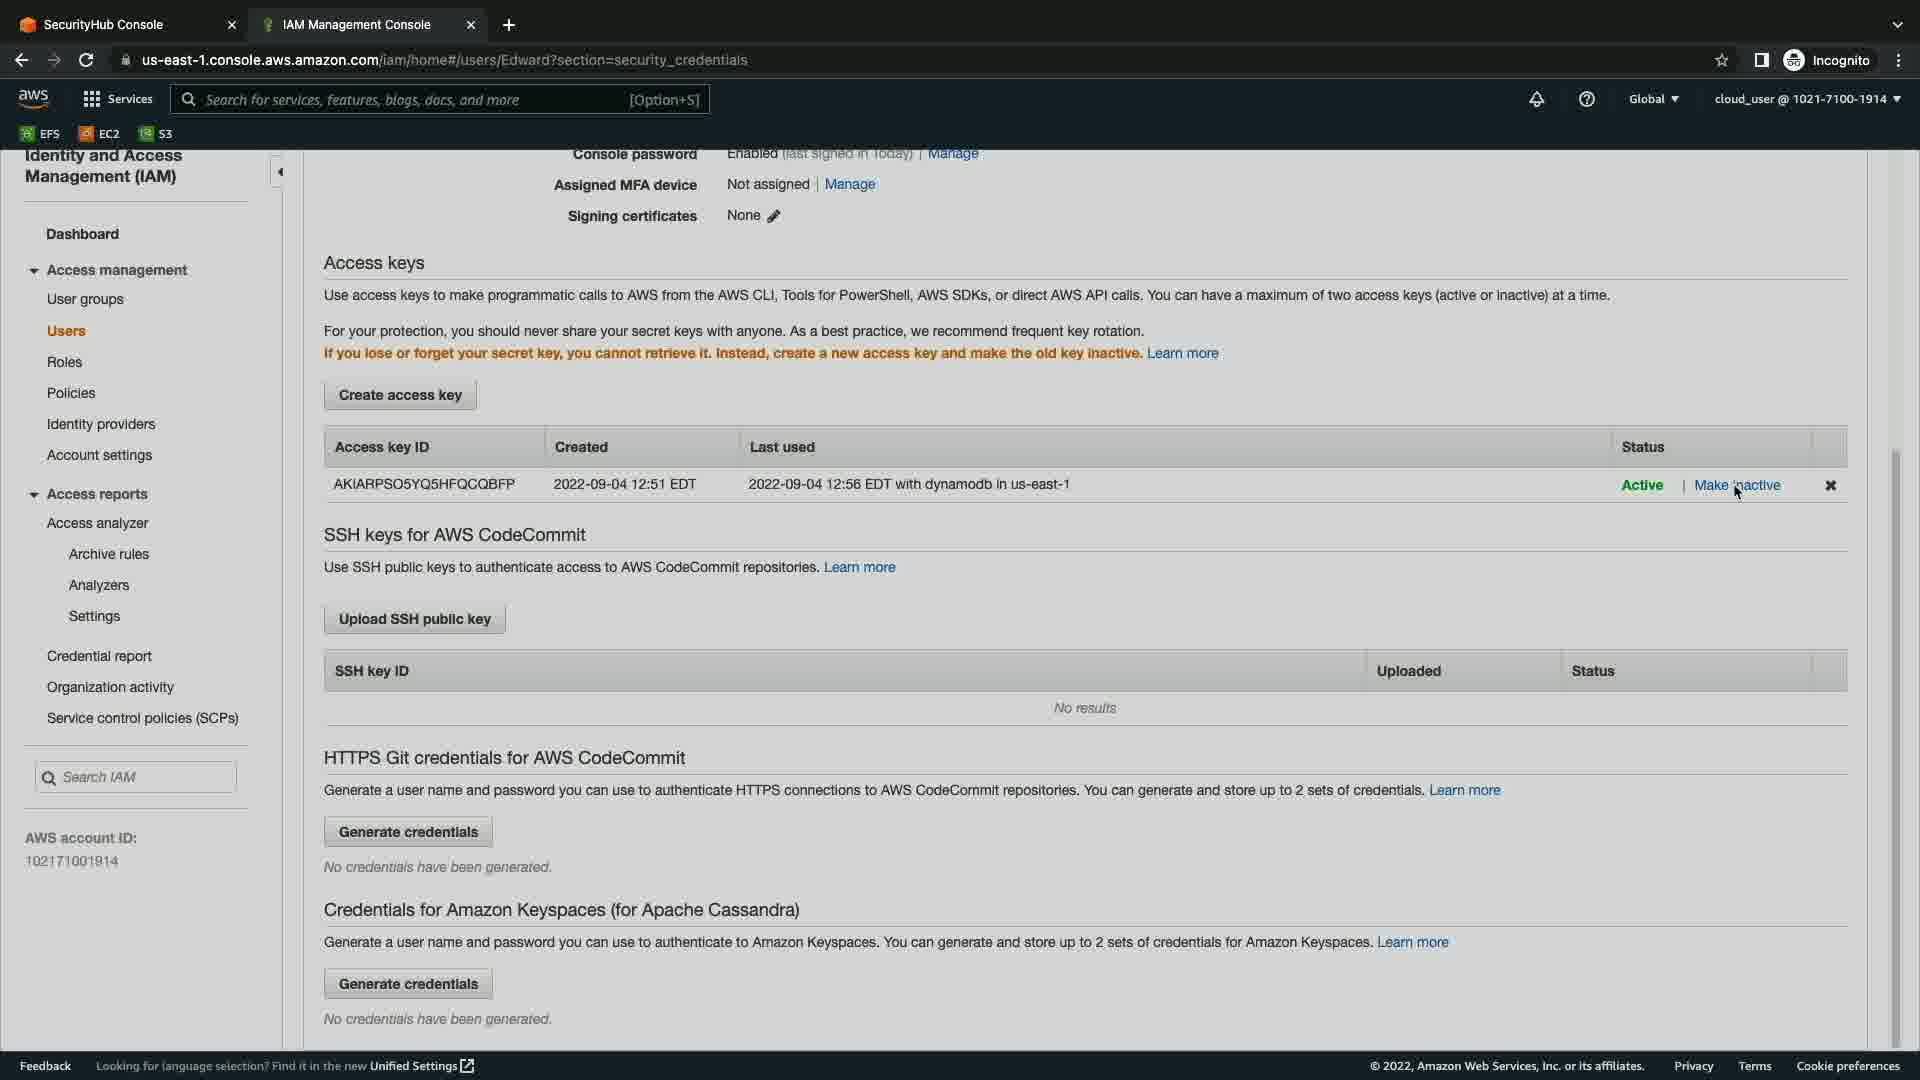Delete the access key with the X icon

(1830, 485)
